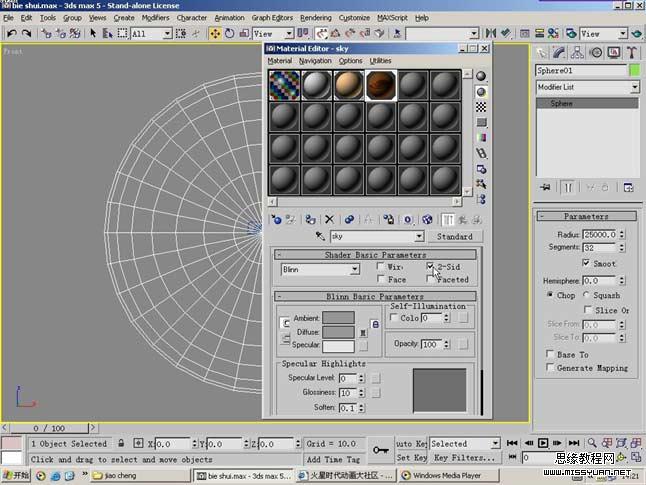The image size is (646, 485).
Task: Toggle the Backlight icon in Material Editor
Action: click(x=481, y=92)
